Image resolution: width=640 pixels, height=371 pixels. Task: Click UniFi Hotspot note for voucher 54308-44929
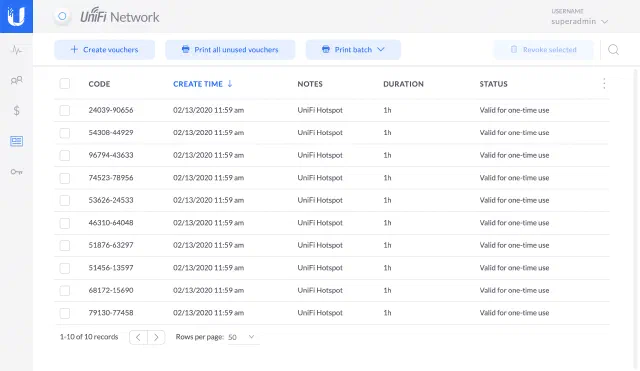(320, 133)
